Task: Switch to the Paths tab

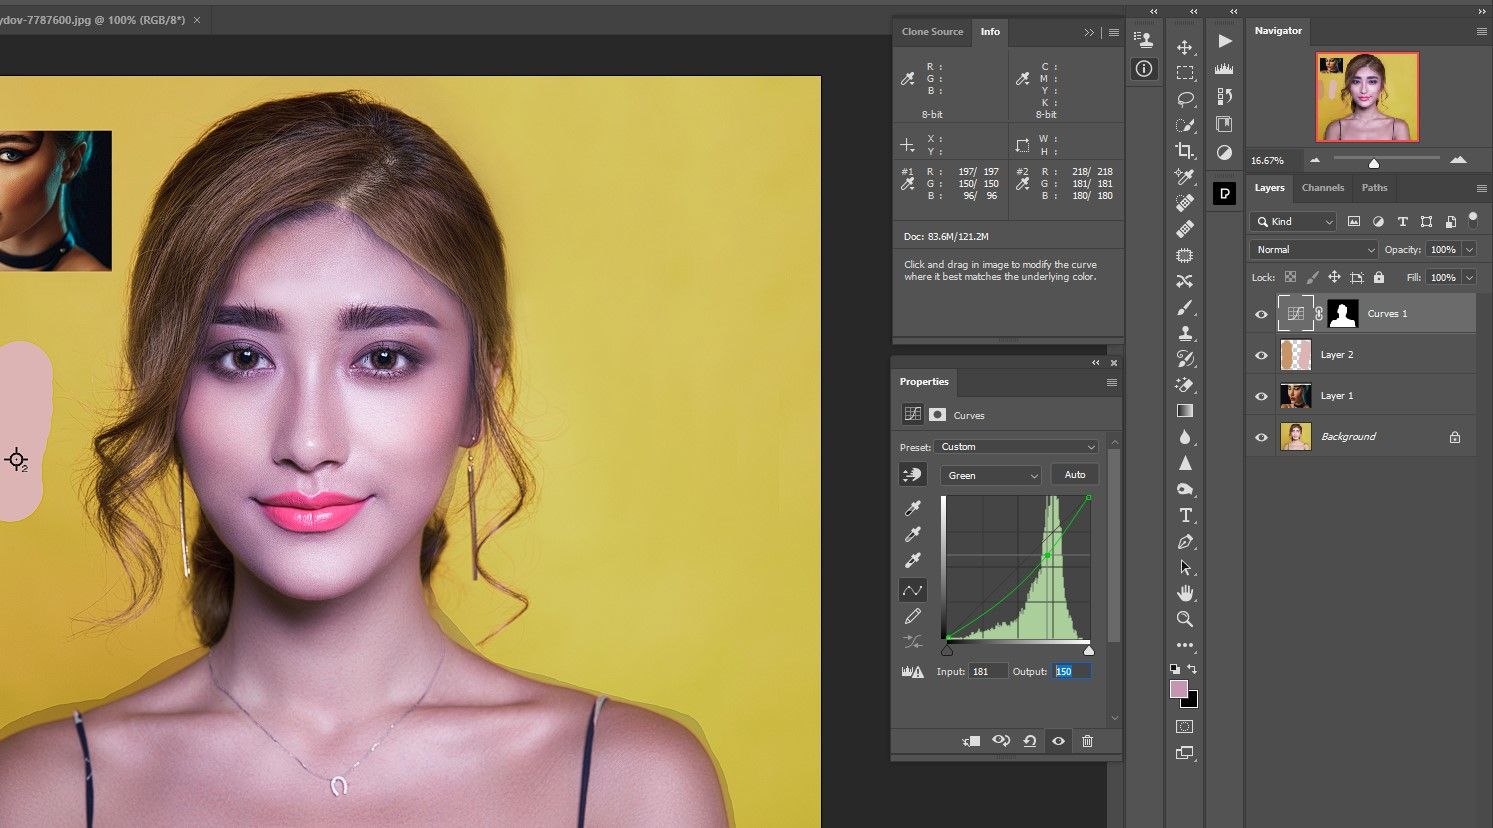Action: tap(1374, 188)
